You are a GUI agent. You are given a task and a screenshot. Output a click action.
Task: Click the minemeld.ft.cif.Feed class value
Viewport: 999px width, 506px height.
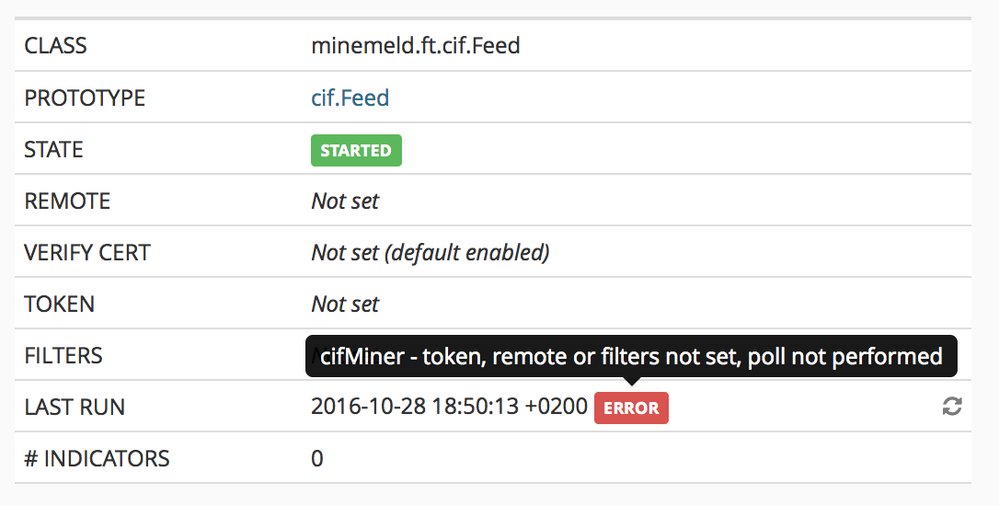415,46
